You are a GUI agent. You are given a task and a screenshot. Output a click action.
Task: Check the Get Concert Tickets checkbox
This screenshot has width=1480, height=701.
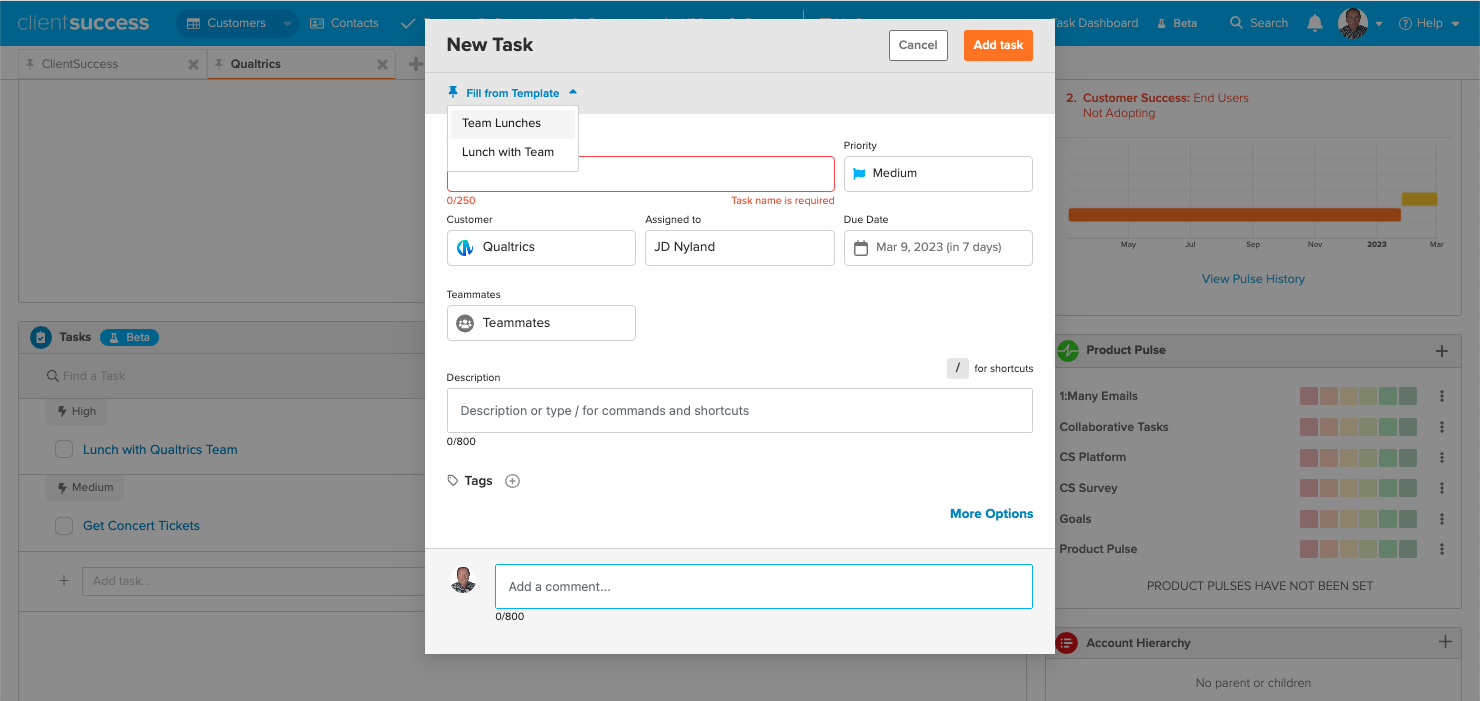64,526
